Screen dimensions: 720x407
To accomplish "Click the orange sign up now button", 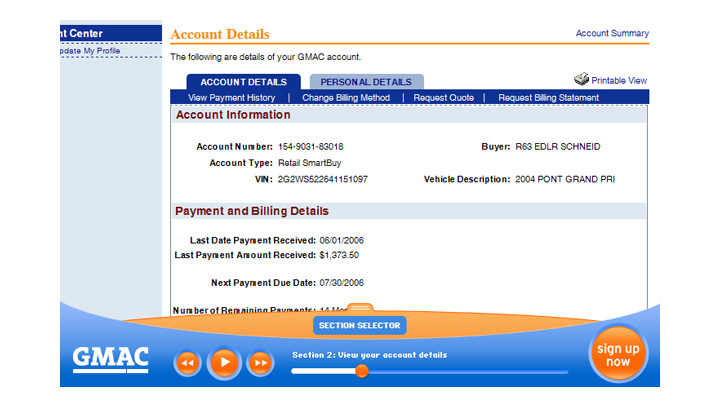I will [617, 355].
